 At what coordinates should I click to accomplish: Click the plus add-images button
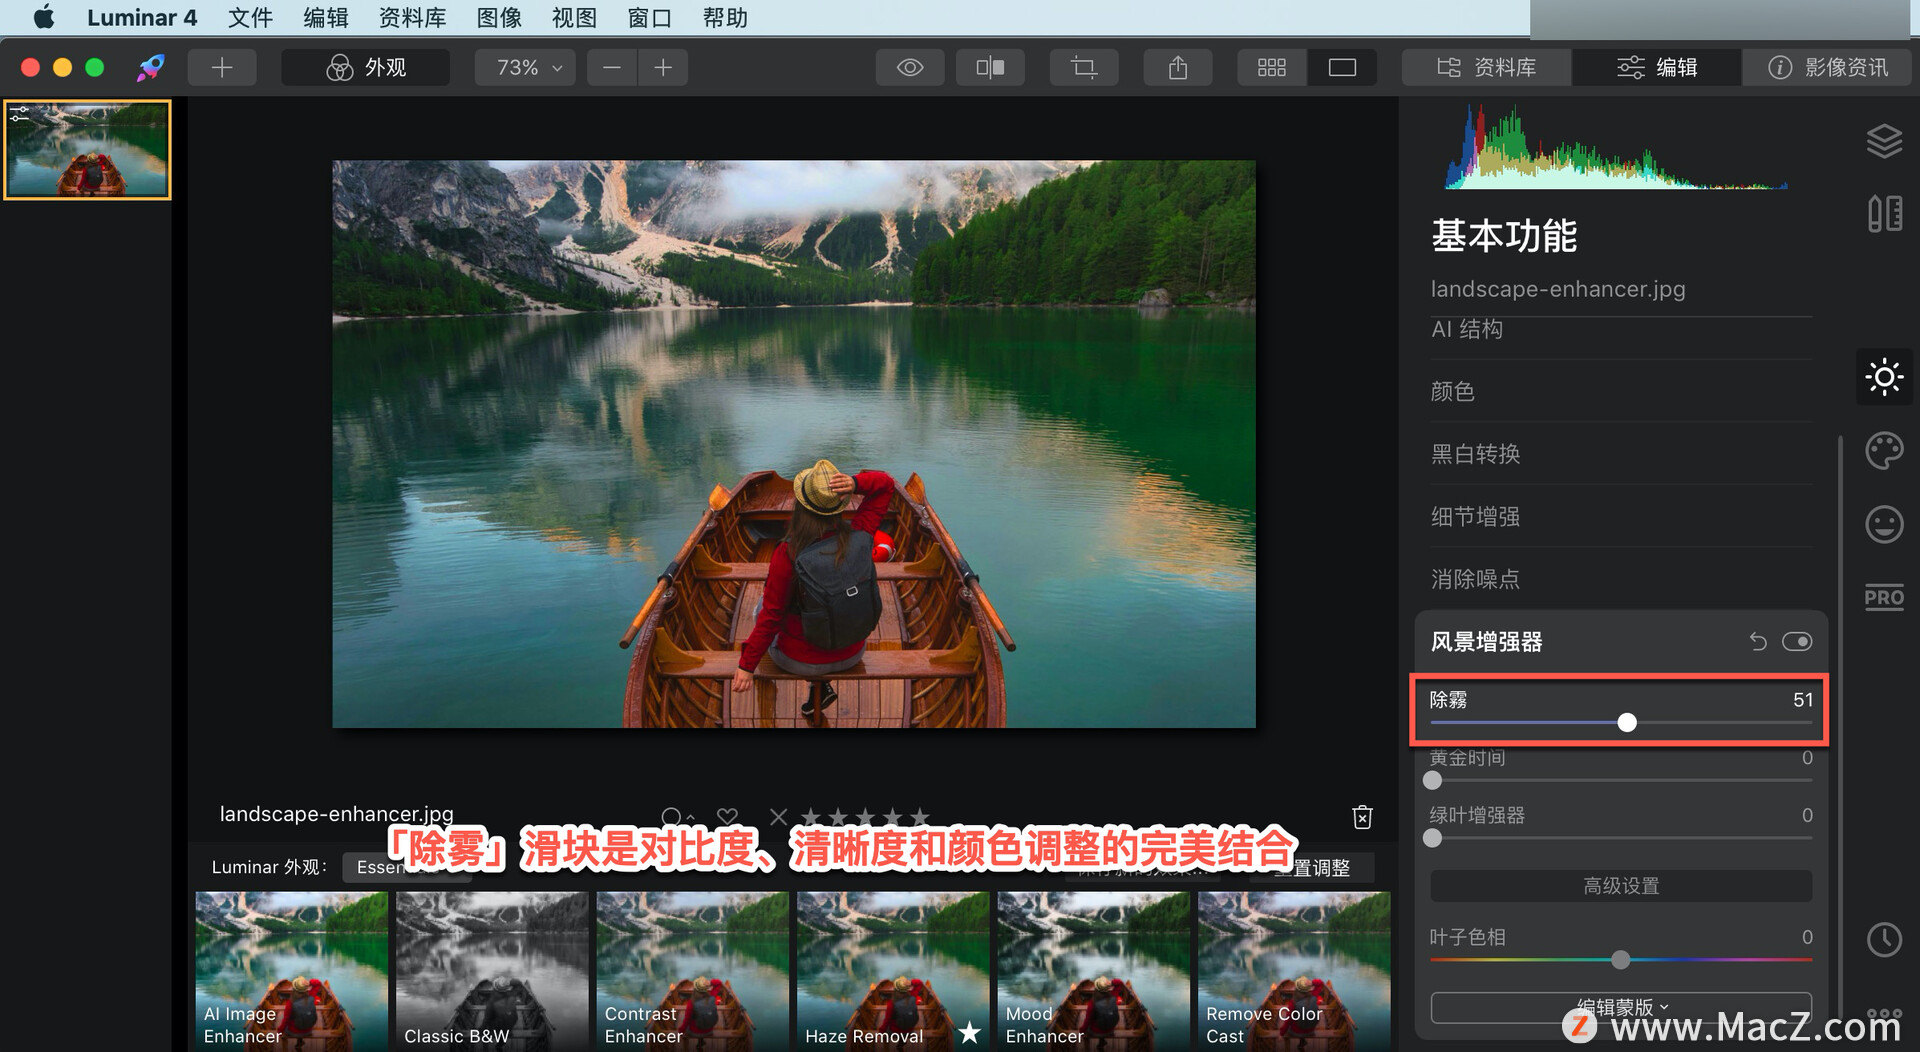click(x=222, y=67)
